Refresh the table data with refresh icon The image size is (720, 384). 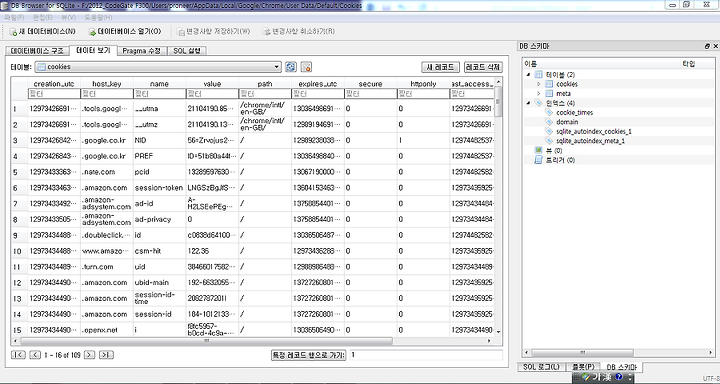point(291,67)
